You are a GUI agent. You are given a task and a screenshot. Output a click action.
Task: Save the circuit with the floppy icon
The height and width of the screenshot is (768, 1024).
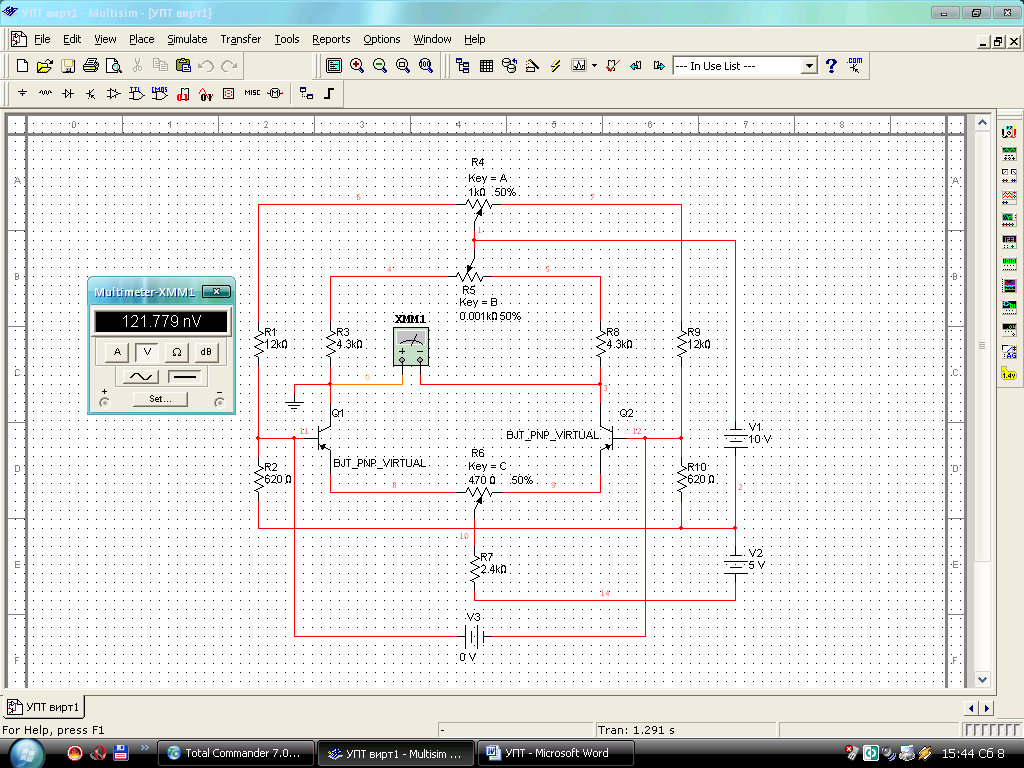[68, 66]
